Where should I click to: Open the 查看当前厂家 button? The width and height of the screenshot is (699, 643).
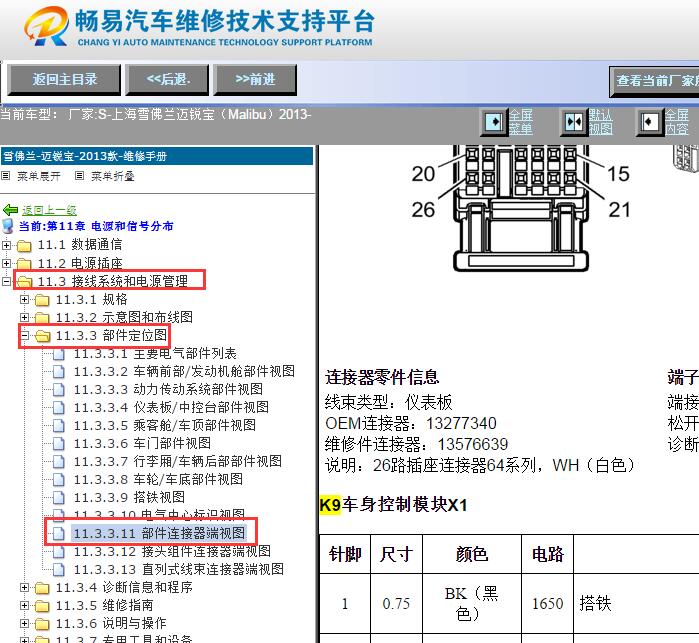point(654,81)
